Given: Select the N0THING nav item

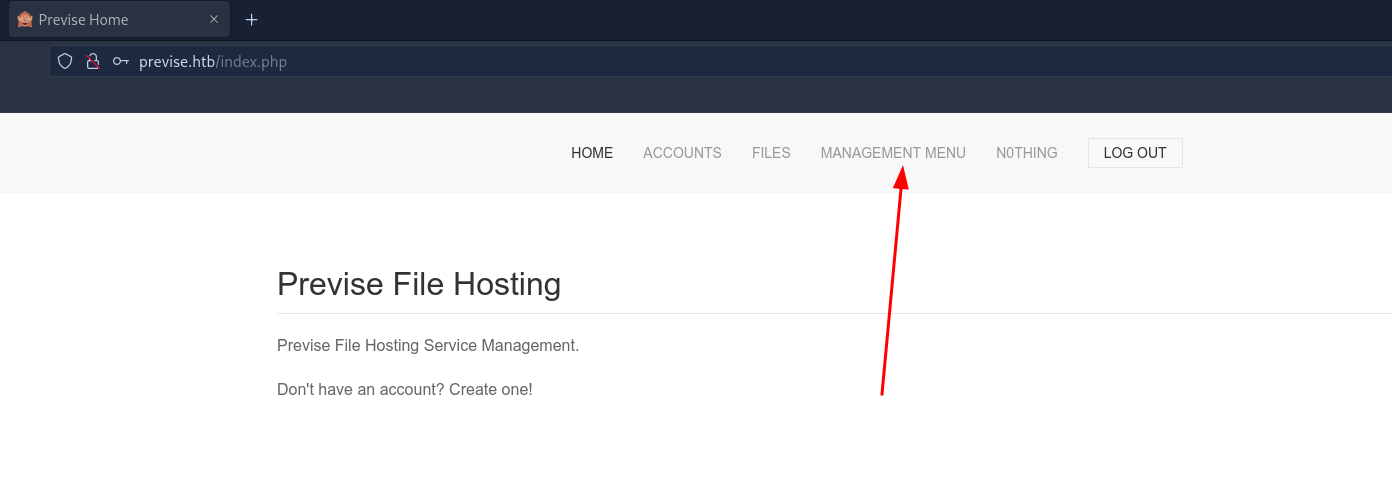Looking at the screenshot, I should click(x=1026, y=153).
